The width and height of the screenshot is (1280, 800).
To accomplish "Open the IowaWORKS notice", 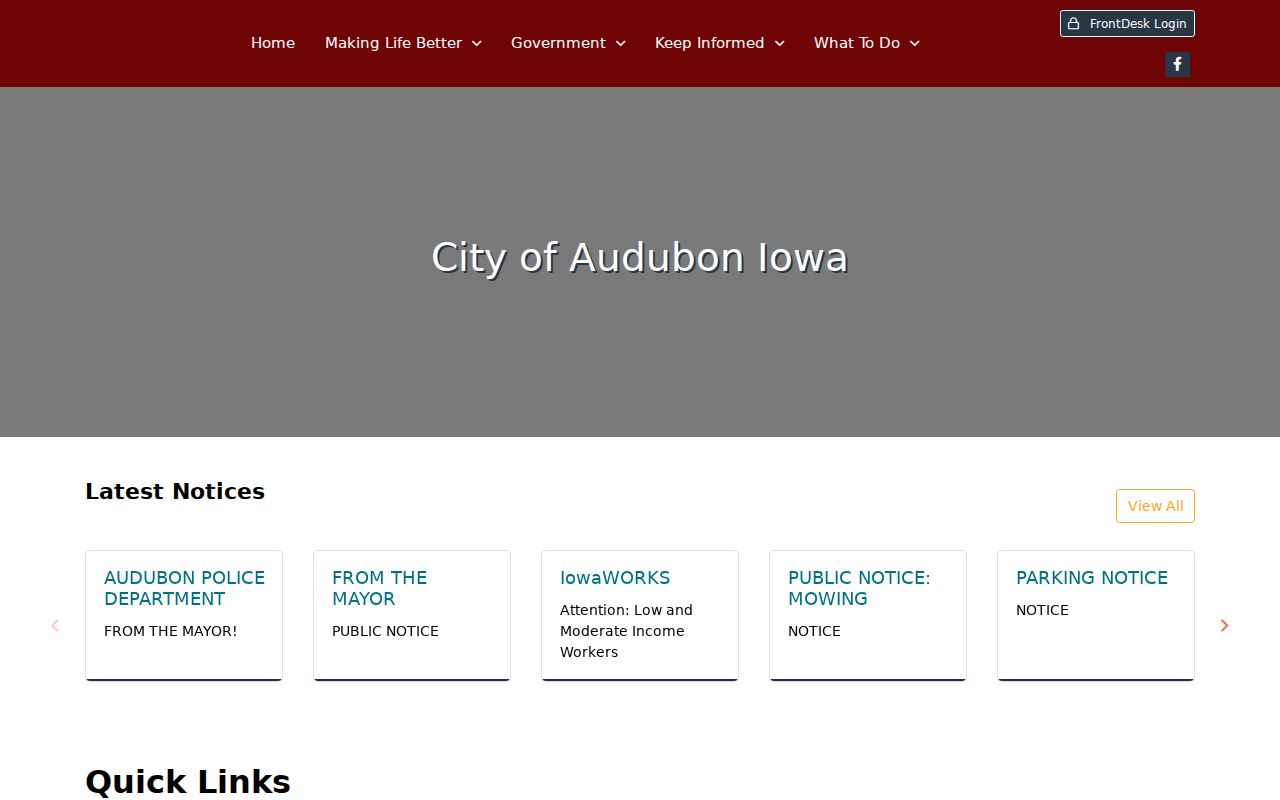I will pos(615,578).
